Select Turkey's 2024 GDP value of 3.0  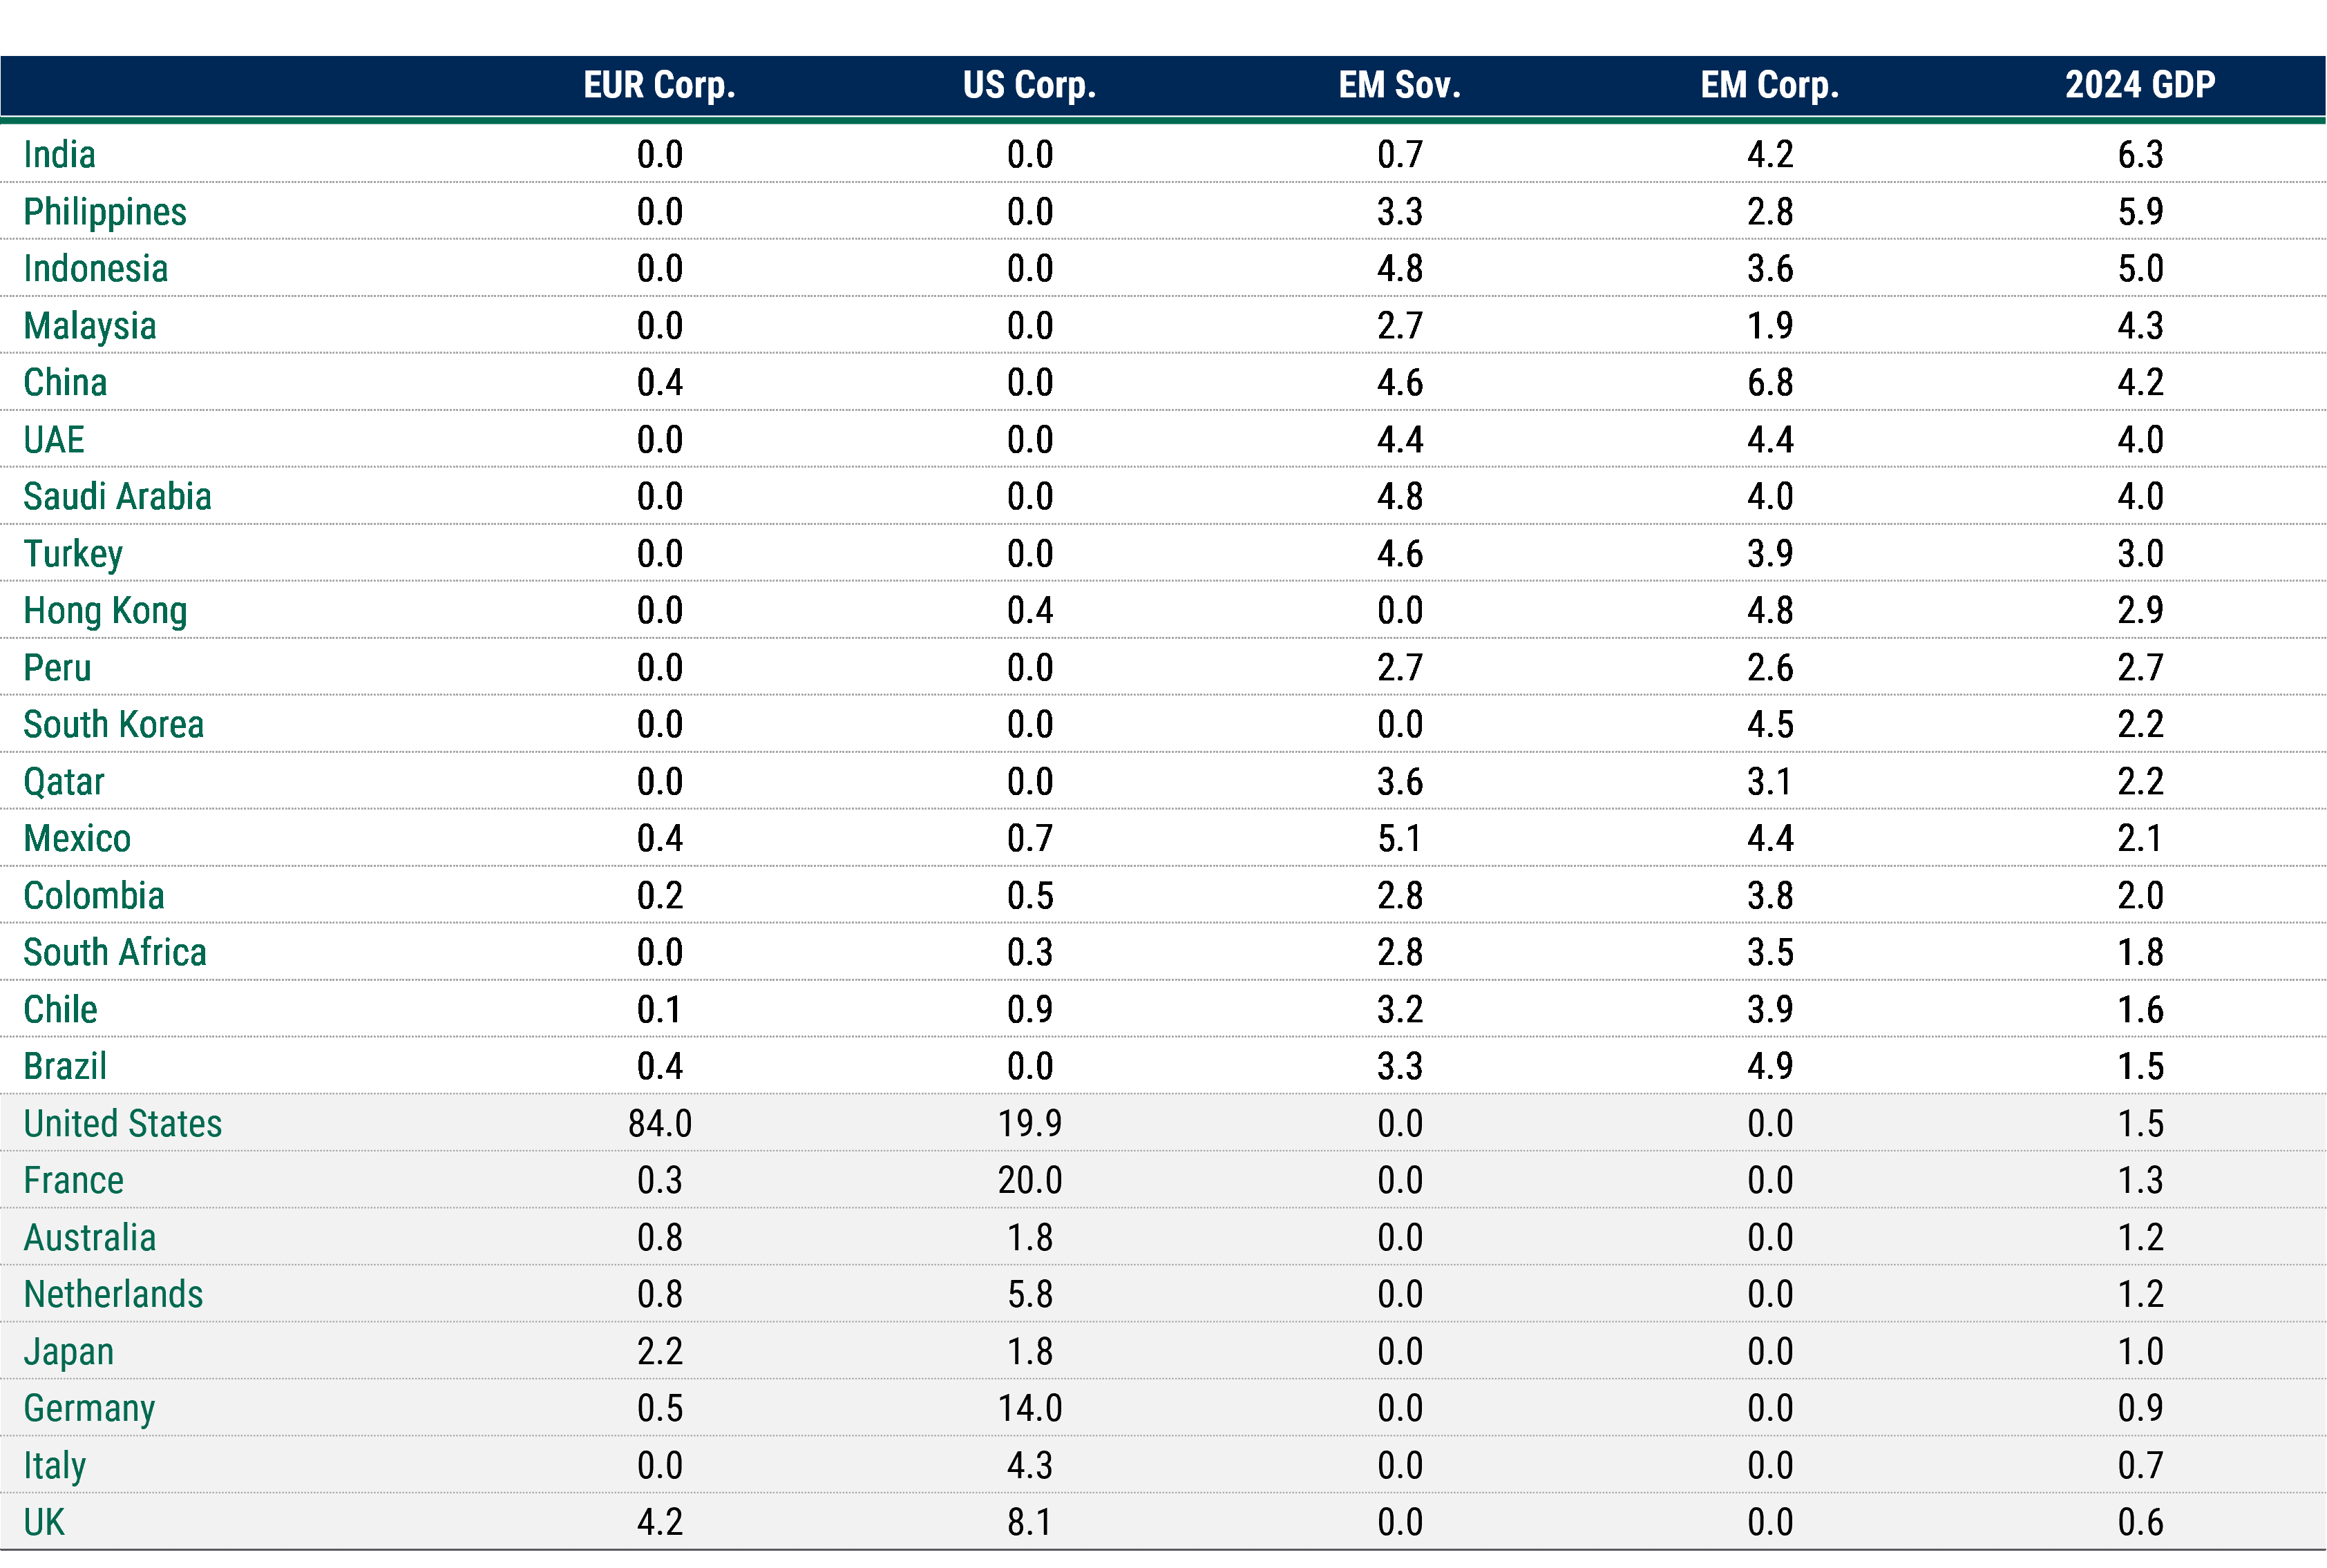(x=2139, y=553)
